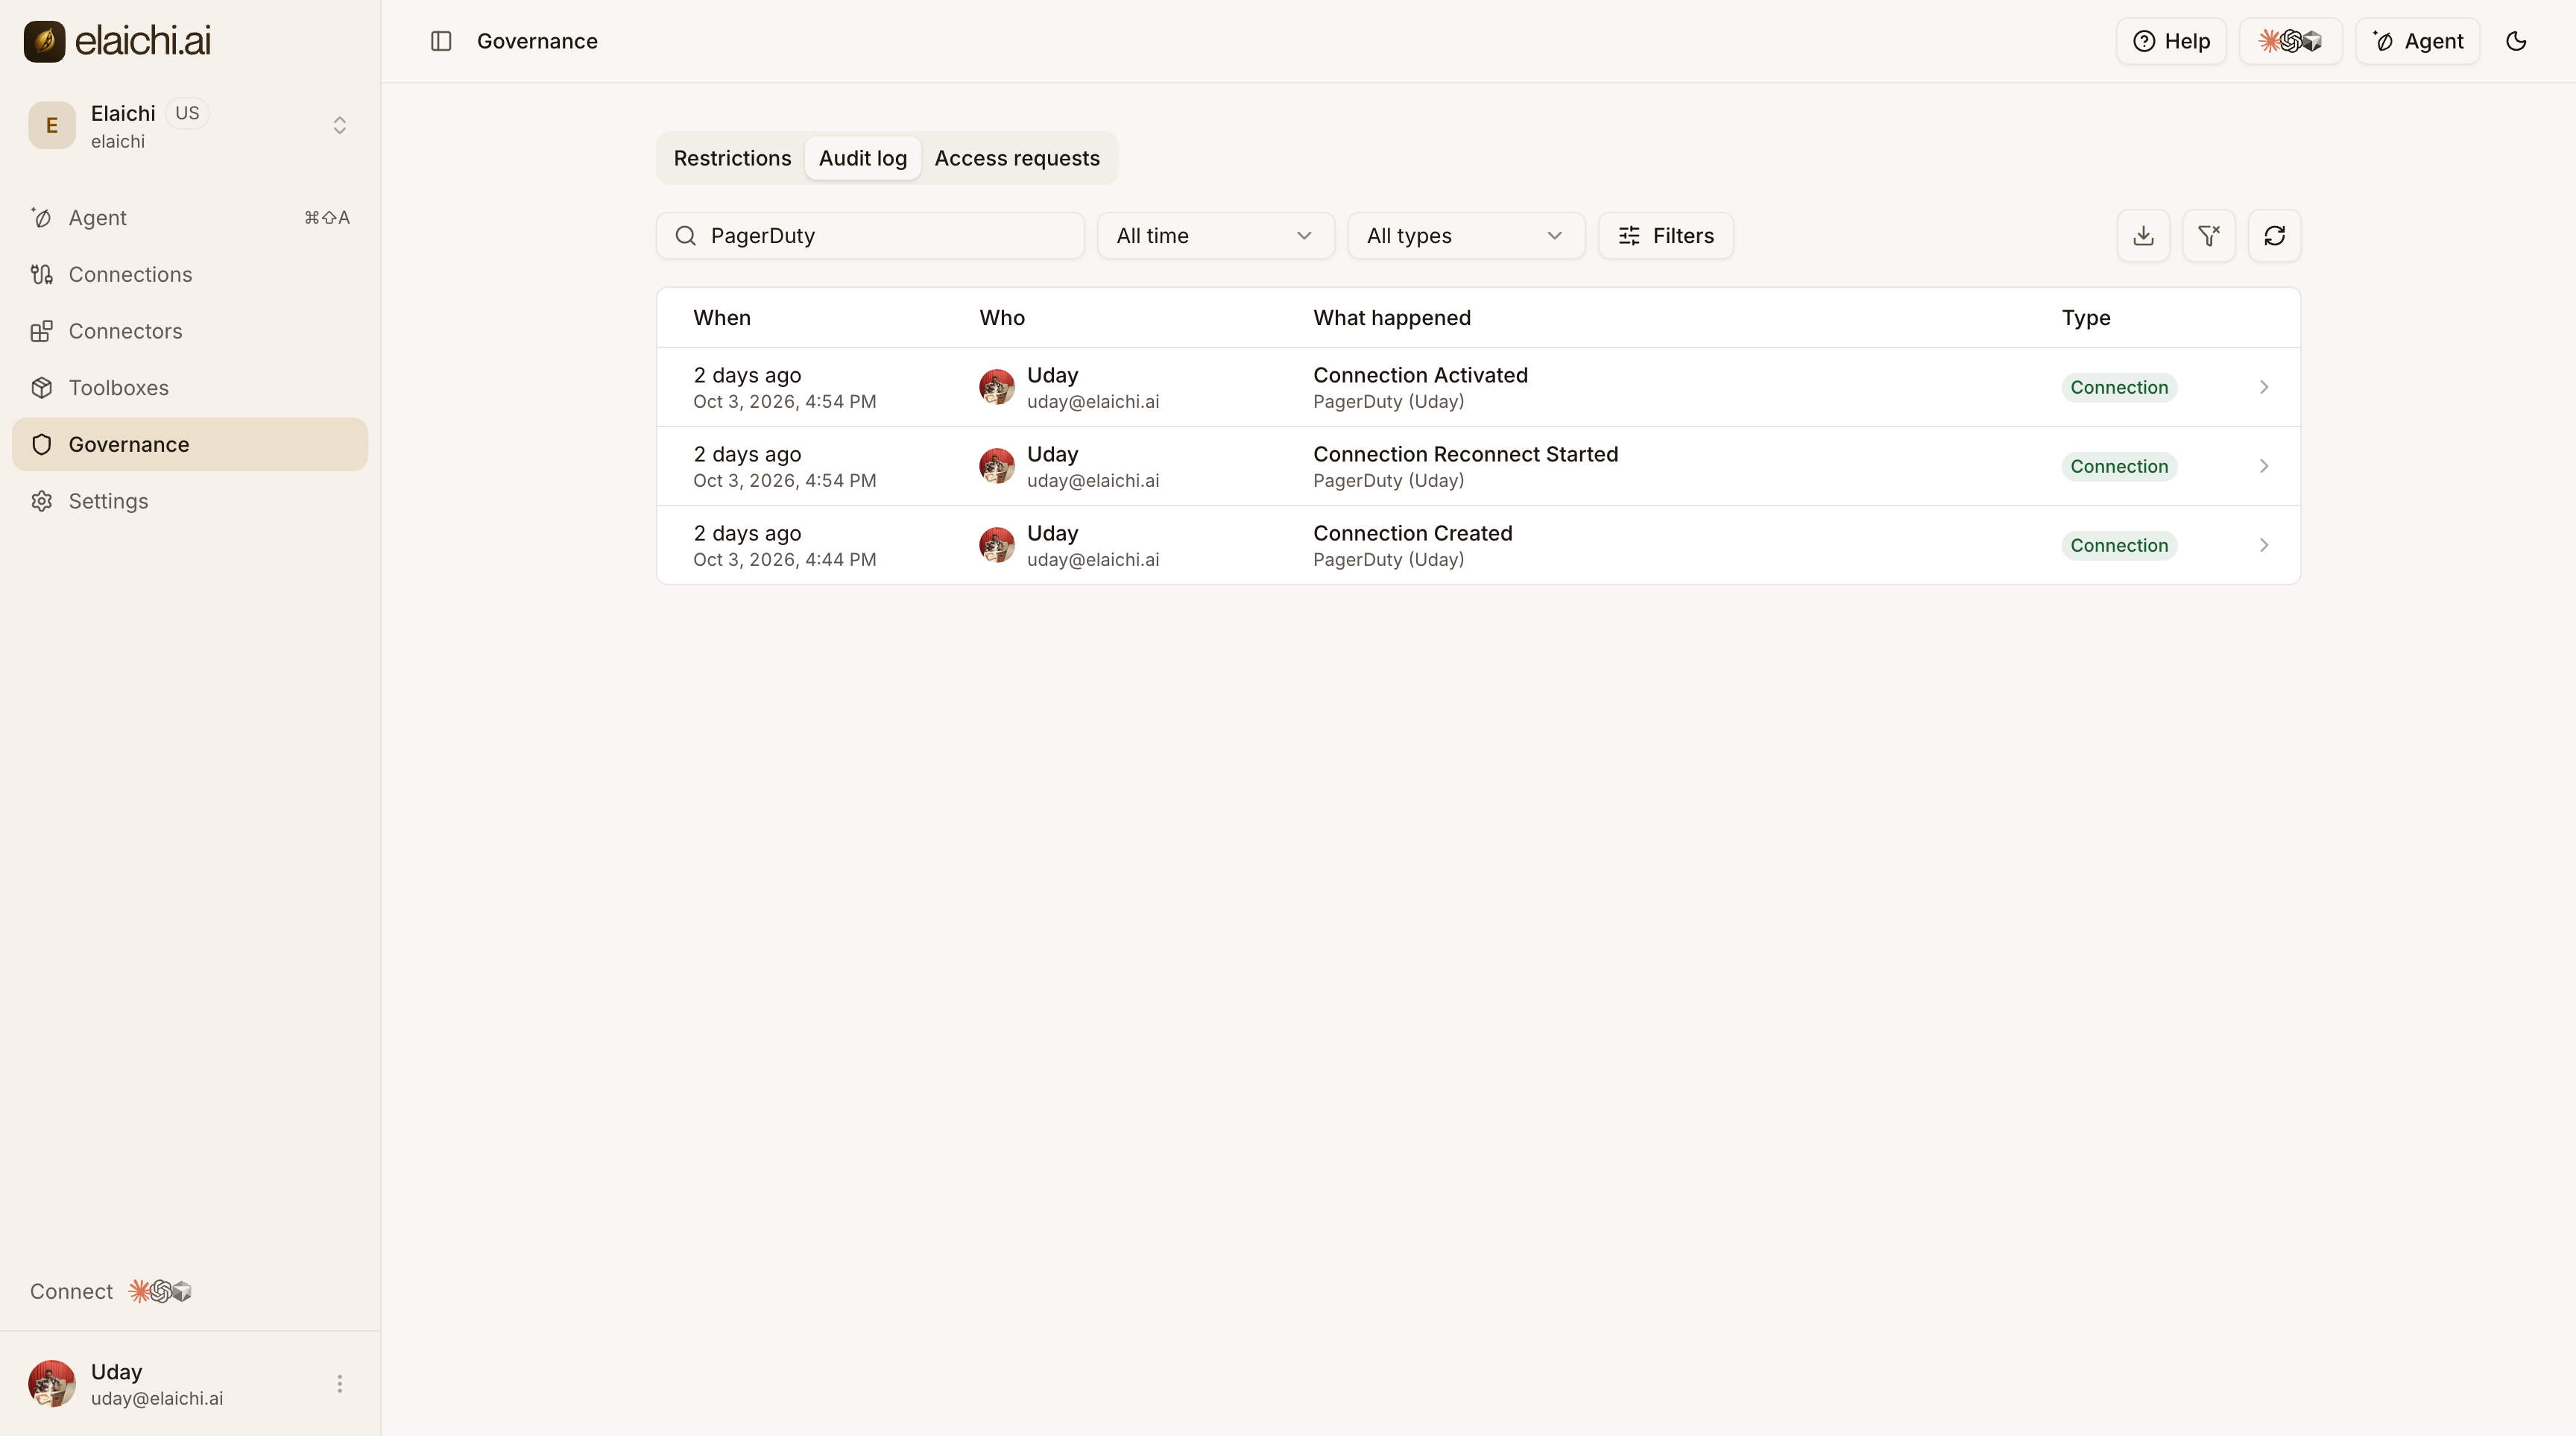2576x1436 pixels.
Task: Switch to the Restrictions tab
Action: pos(732,158)
